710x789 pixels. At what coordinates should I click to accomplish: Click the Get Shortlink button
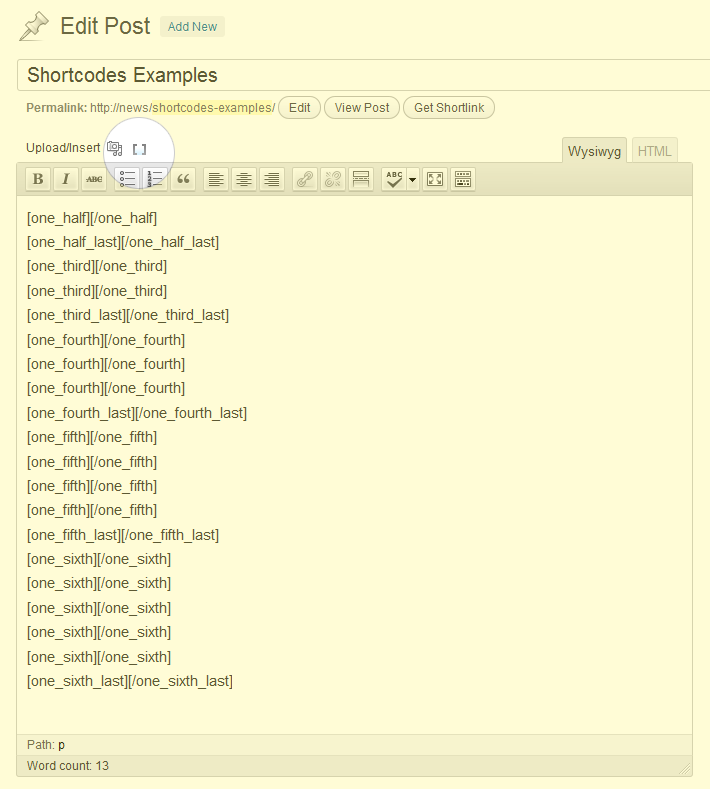click(x=449, y=108)
